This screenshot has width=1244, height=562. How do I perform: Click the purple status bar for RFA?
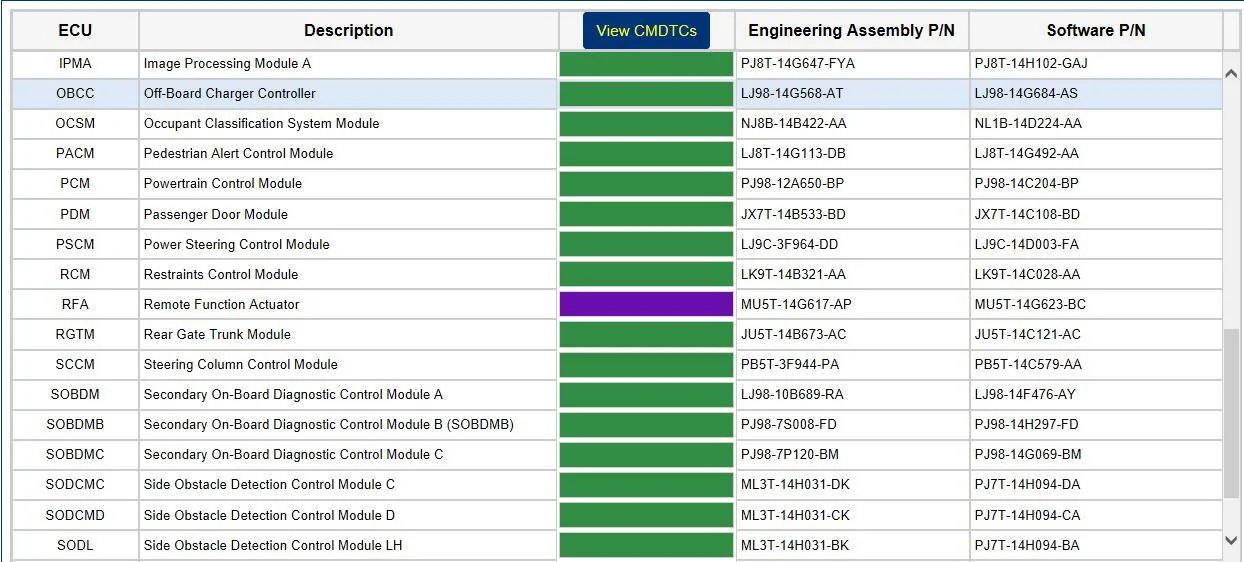pos(646,304)
